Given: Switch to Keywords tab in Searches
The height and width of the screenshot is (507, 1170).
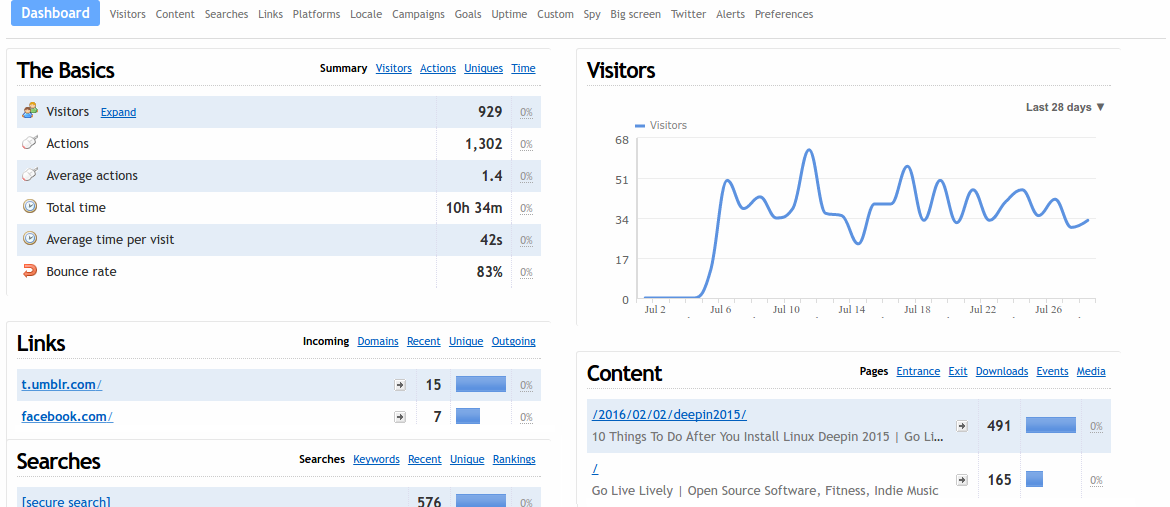Looking at the screenshot, I should click(x=376, y=459).
